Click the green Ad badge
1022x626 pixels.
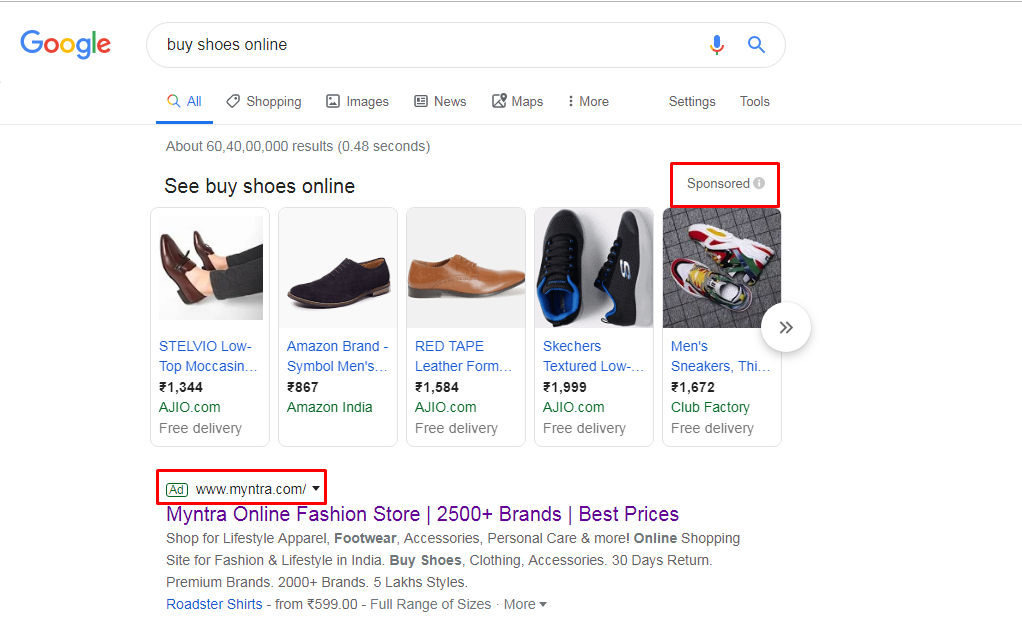177,490
